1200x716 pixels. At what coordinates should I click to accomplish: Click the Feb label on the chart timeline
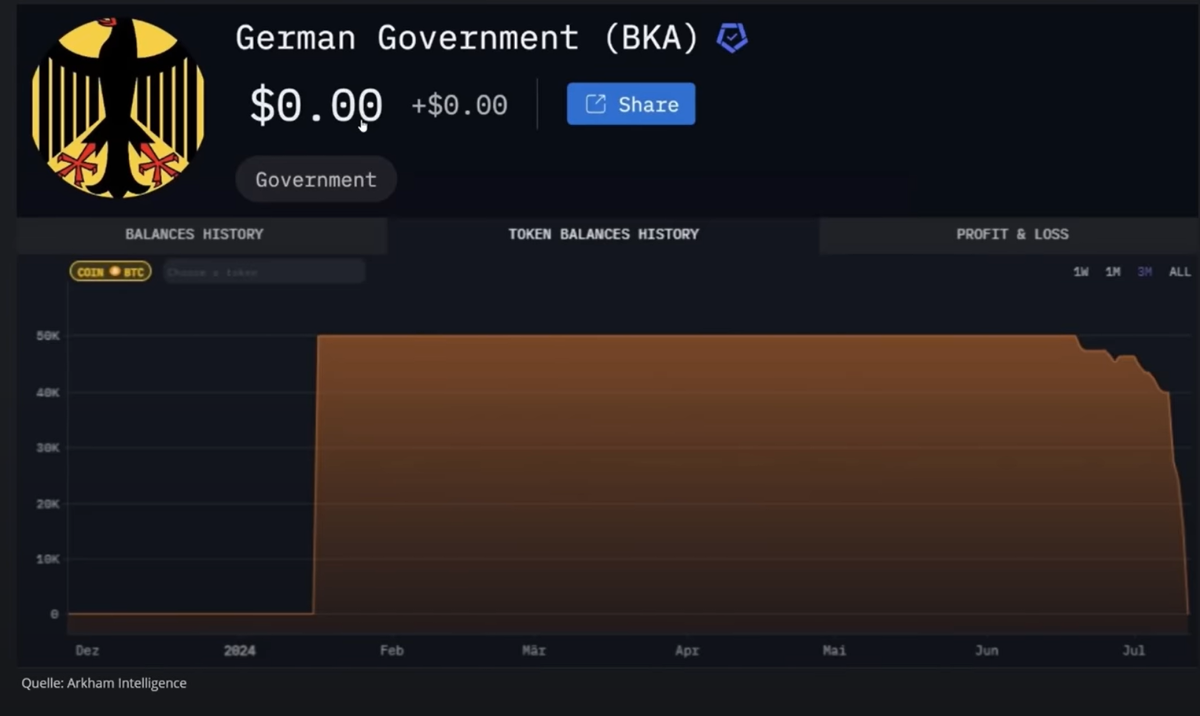pos(391,651)
